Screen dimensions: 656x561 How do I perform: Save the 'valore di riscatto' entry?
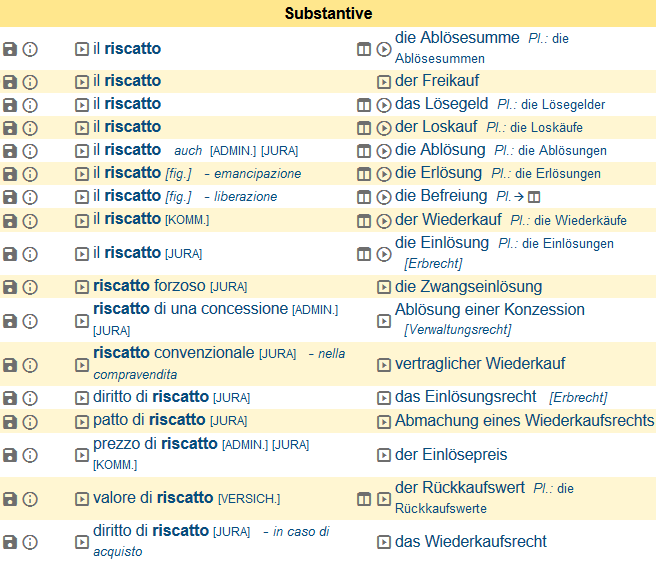(10, 499)
